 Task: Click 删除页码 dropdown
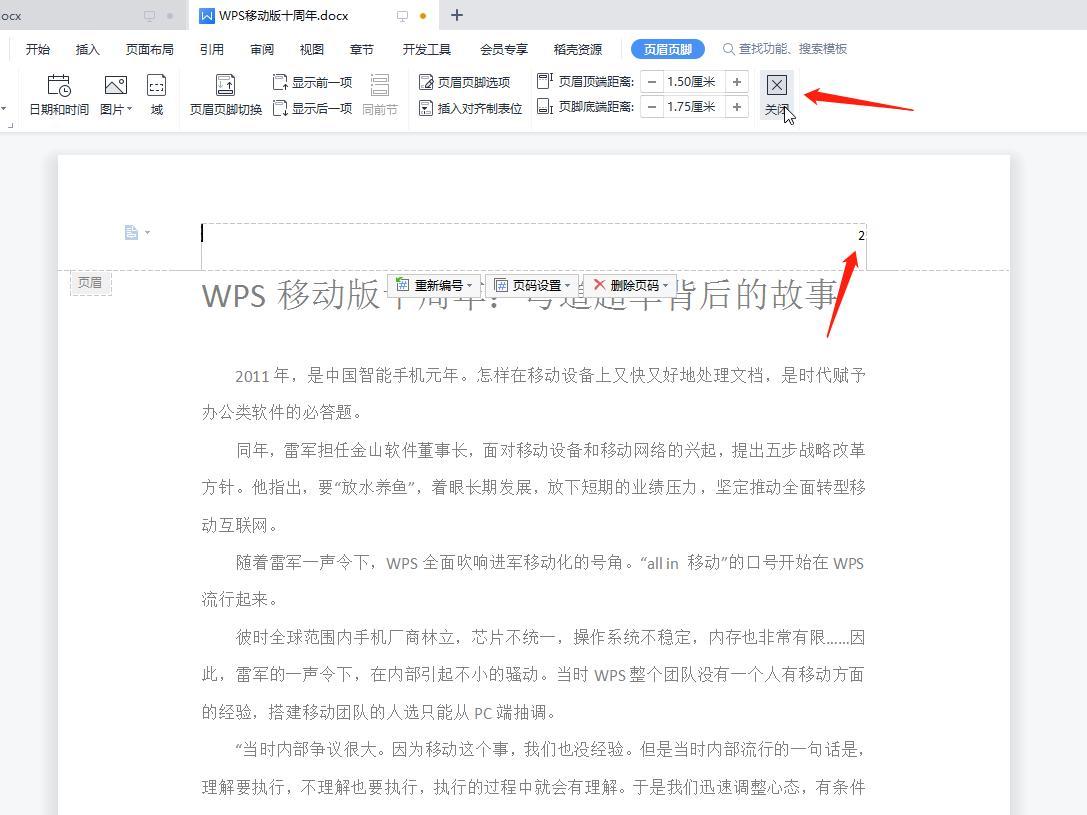pos(631,285)
